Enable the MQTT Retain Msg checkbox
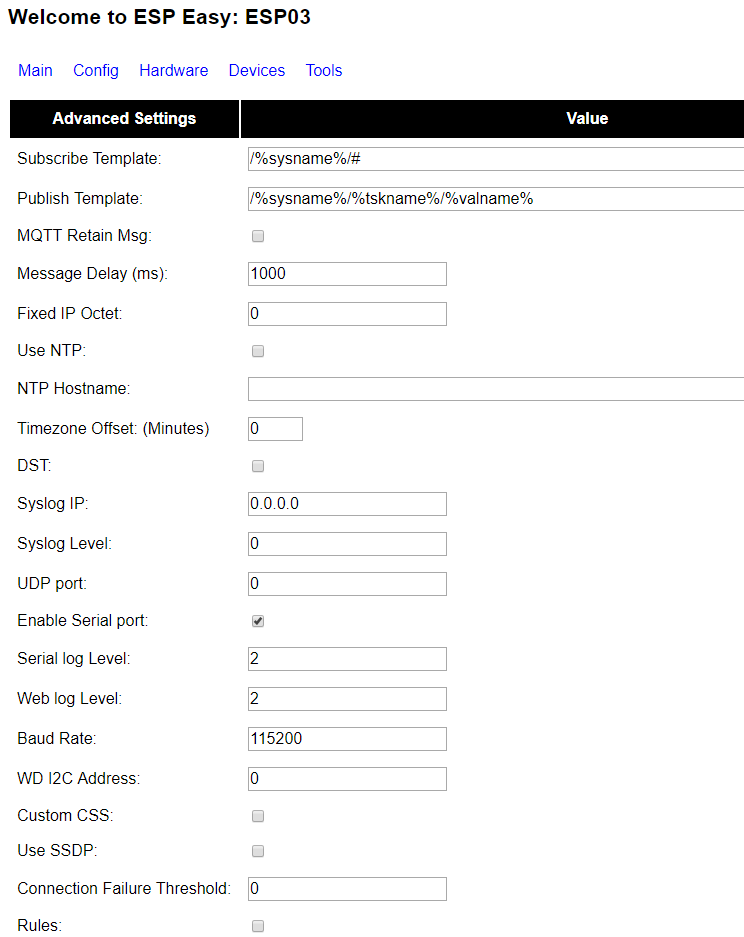This screenshot has width=744, height=937. click(258, 236)
